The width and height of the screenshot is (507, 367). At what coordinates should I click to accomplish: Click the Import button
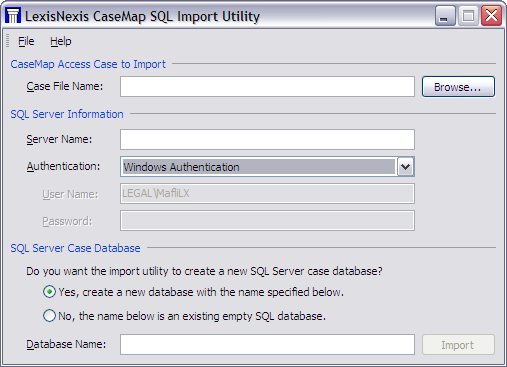tap(458, 345)
